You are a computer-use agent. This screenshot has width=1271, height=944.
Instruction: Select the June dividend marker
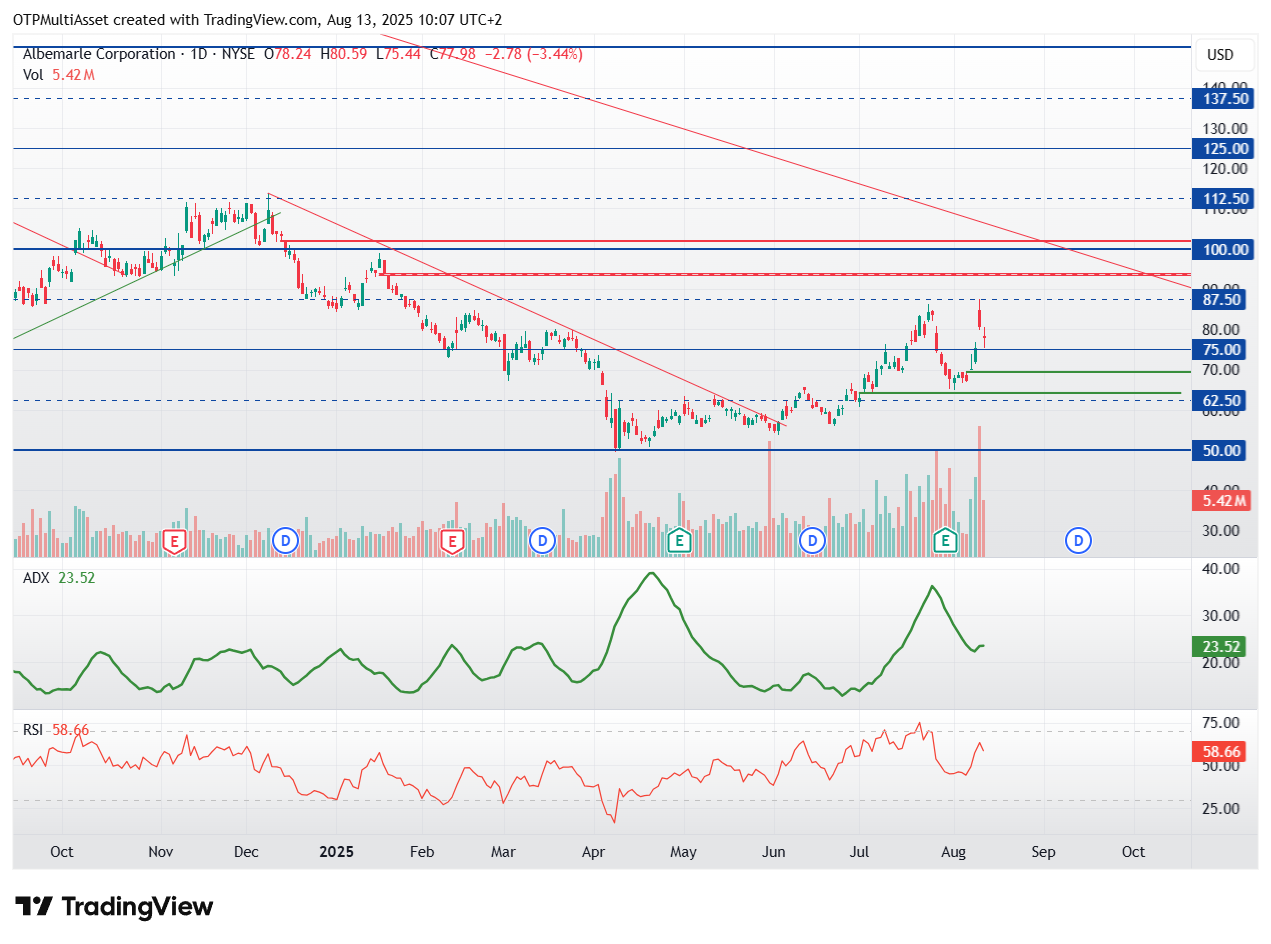[813, 541]
